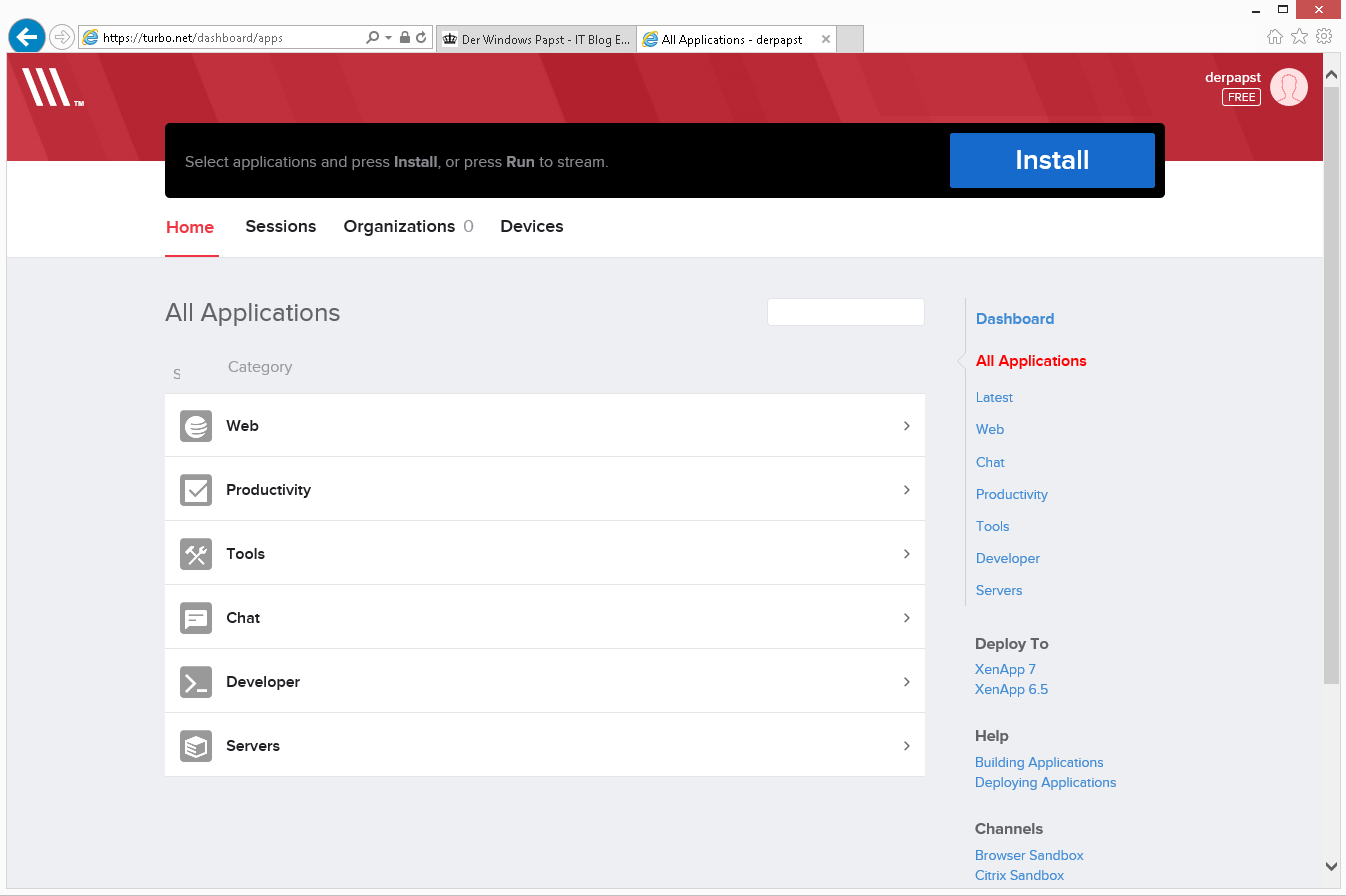
Task: Click the address bar refresh icon
Action: tap(421, 38)
